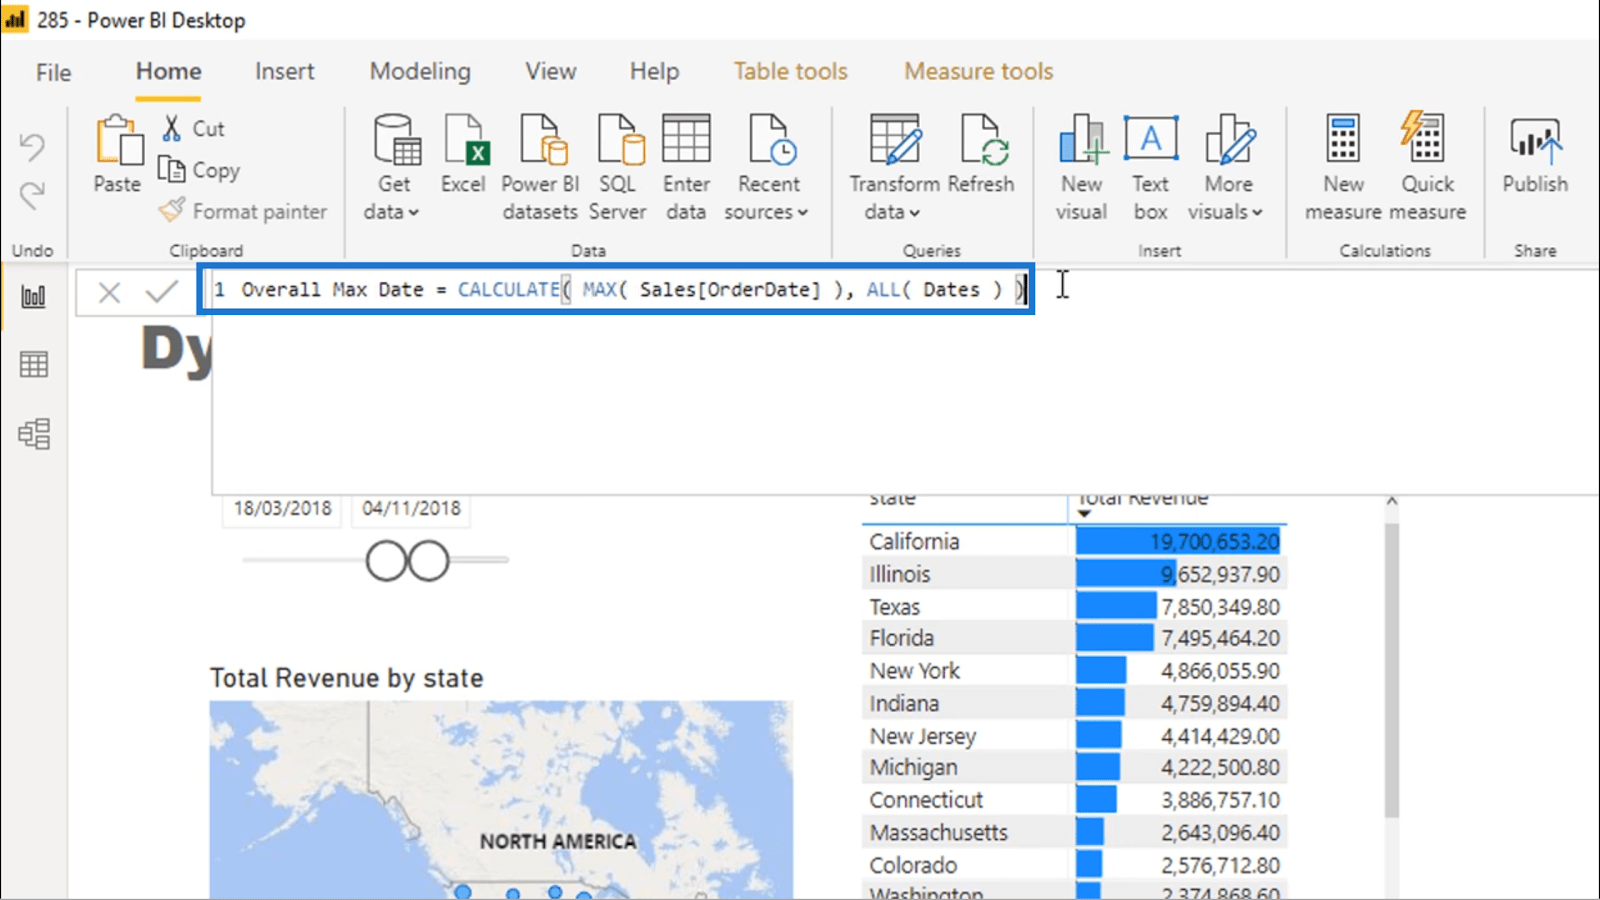
Task: Open the View ribbon tab
Action: [x=551, y=71]
